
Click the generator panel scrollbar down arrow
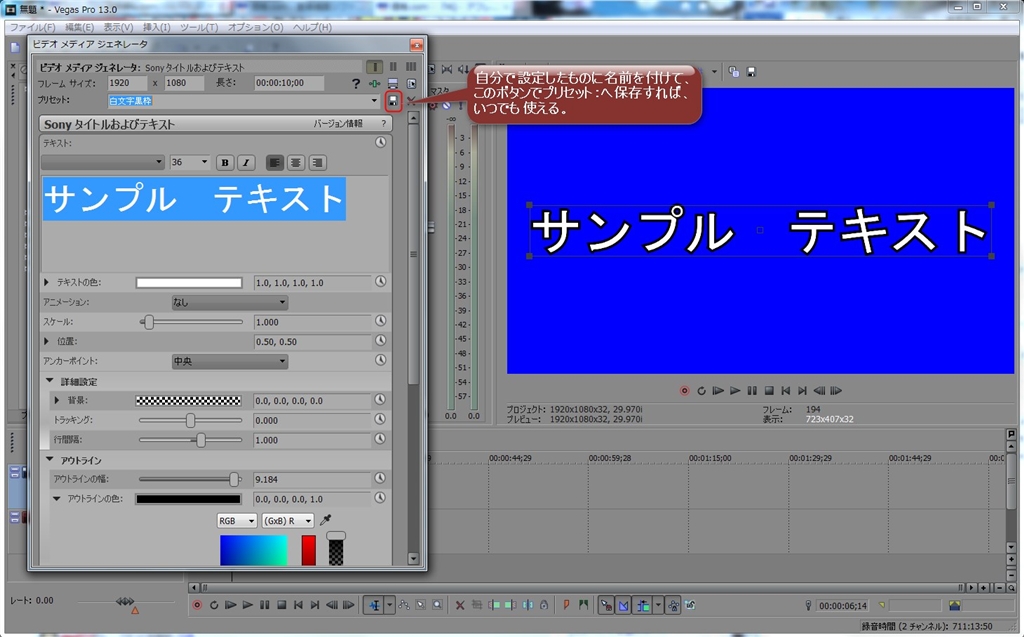click(x=413, y=559)
